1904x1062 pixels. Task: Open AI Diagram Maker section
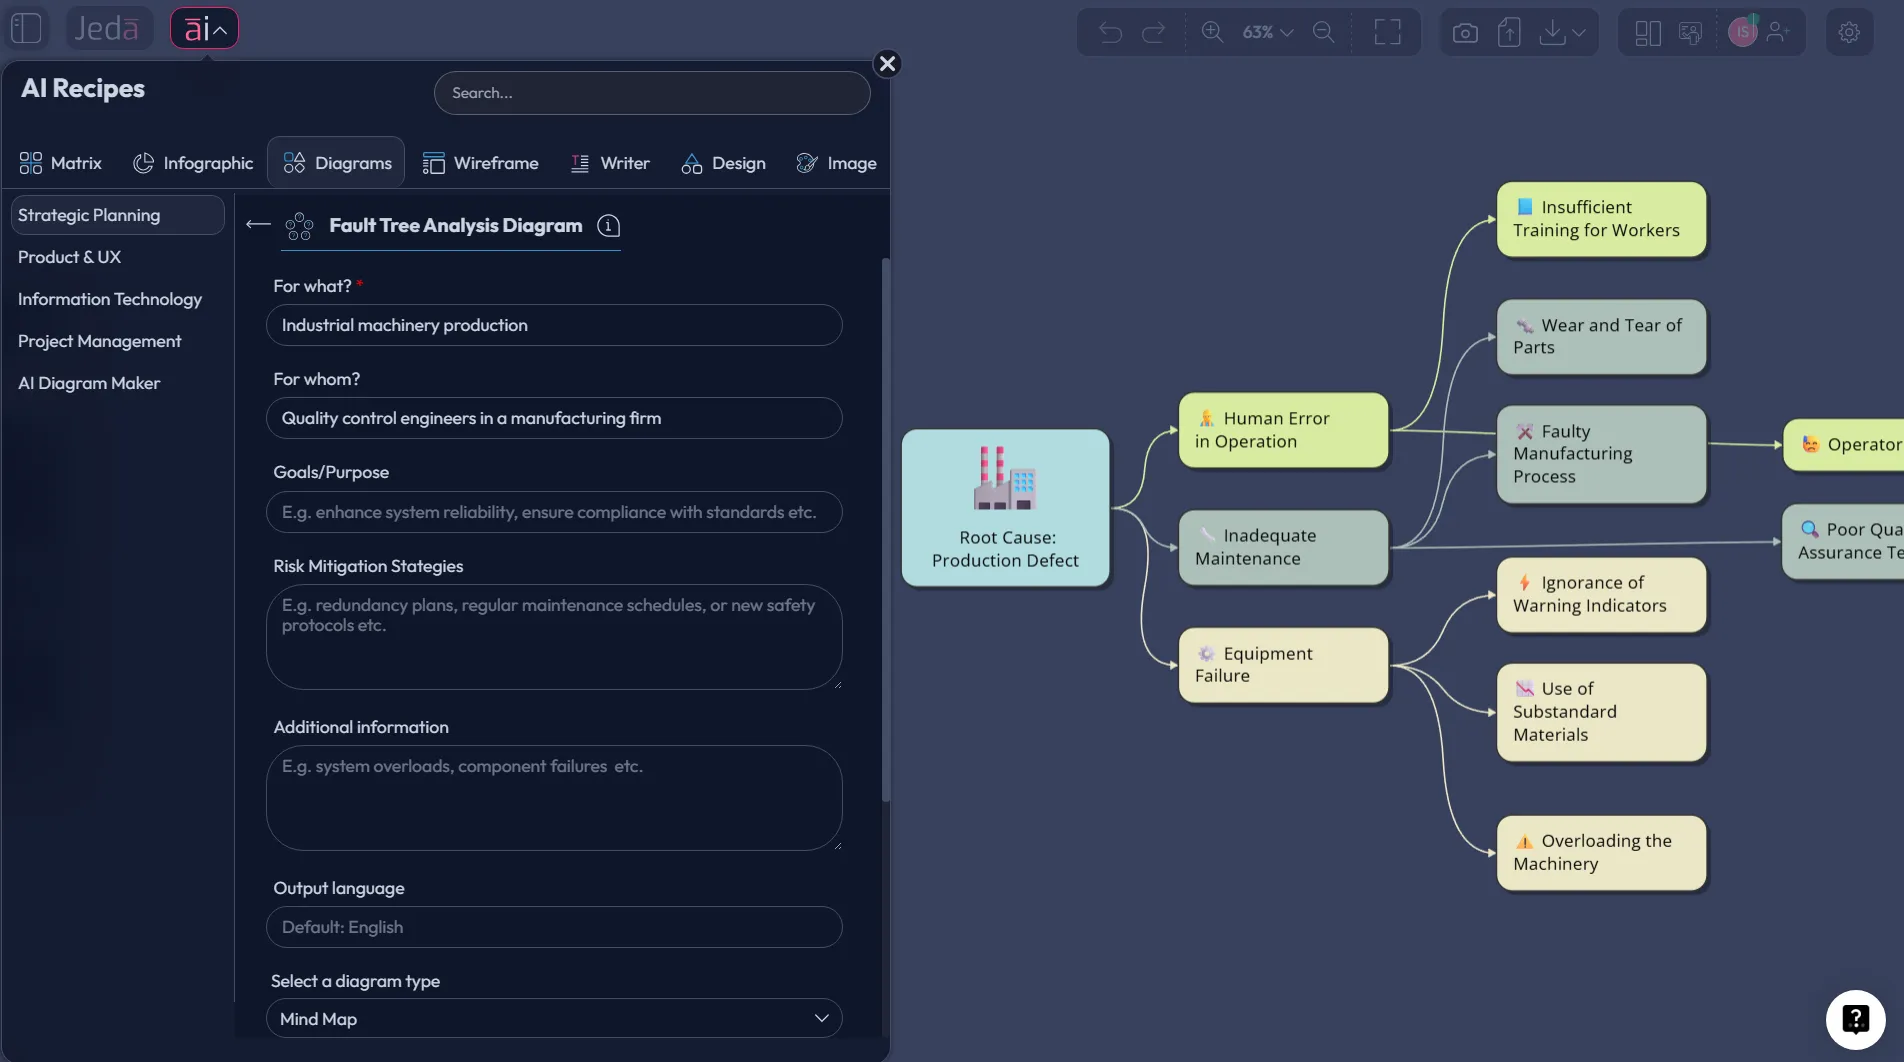(x=88, y=382)
